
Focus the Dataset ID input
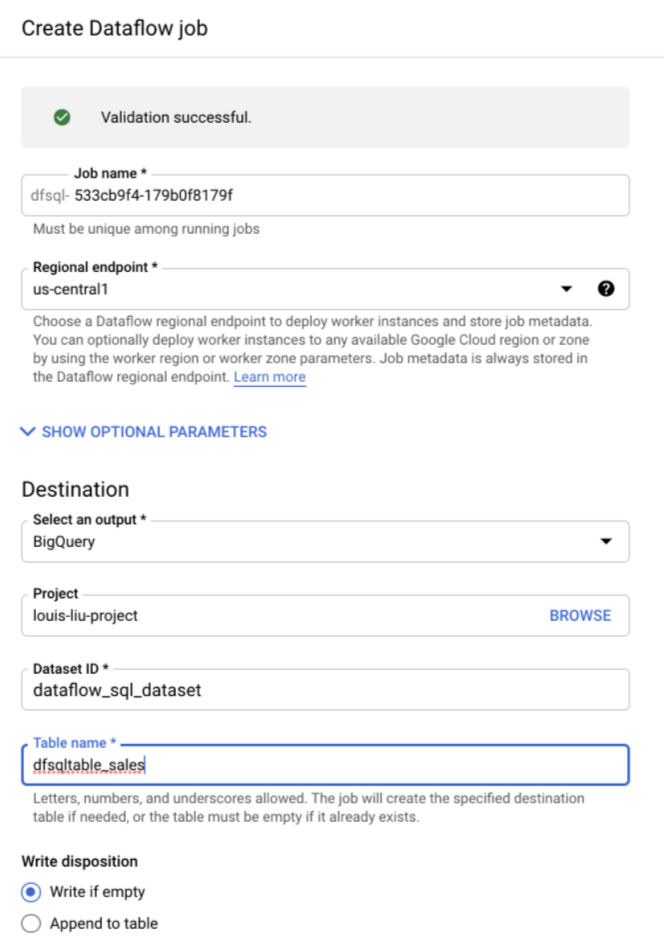click(325, 690)
